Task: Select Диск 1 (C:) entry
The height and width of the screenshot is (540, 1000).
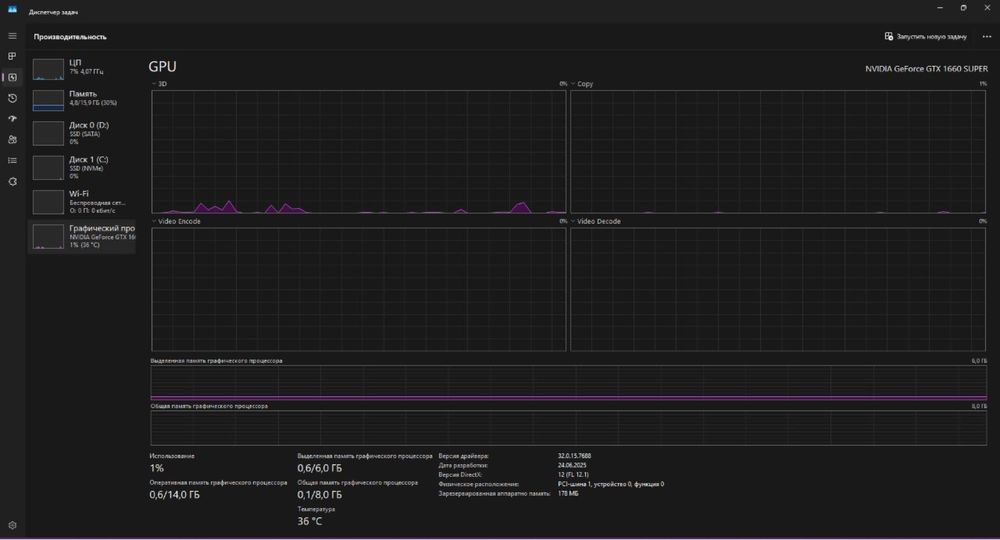Action: pos(82,168)
